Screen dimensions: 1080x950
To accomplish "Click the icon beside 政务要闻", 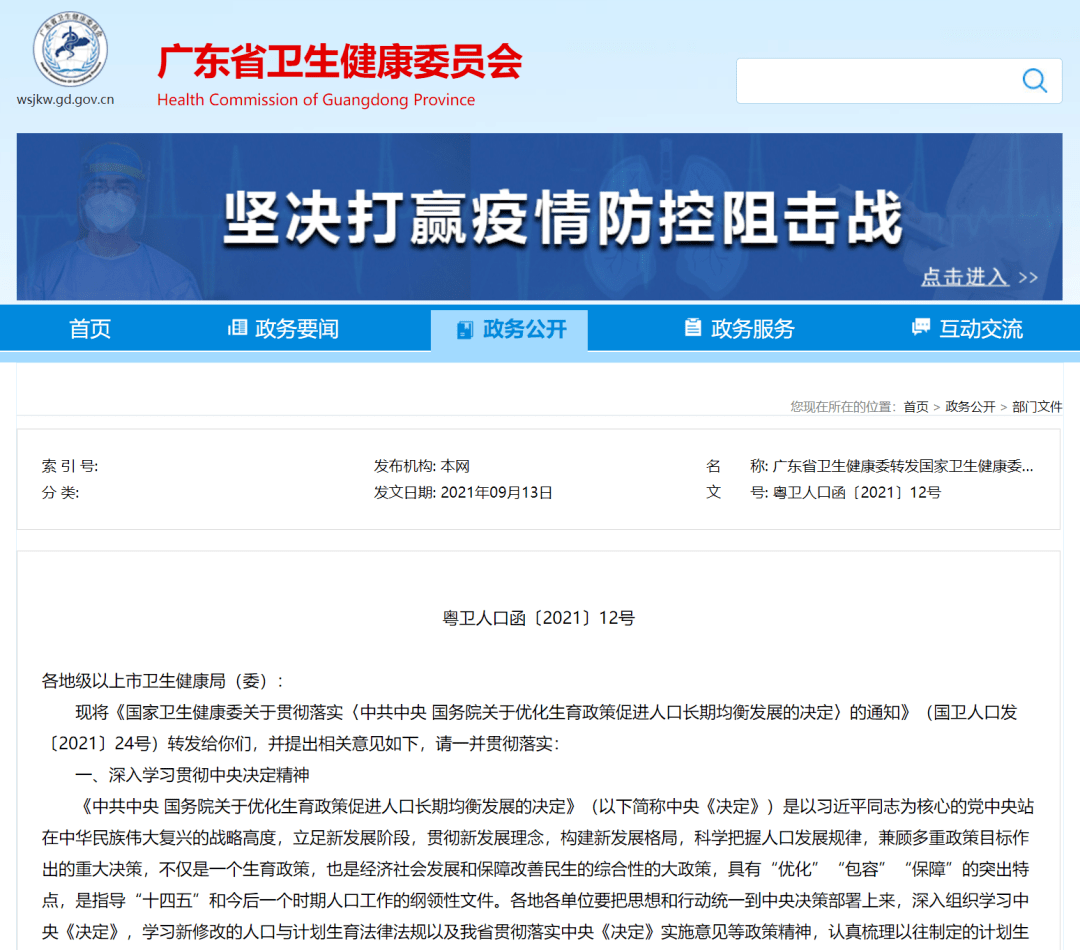I will coord(238,328).
